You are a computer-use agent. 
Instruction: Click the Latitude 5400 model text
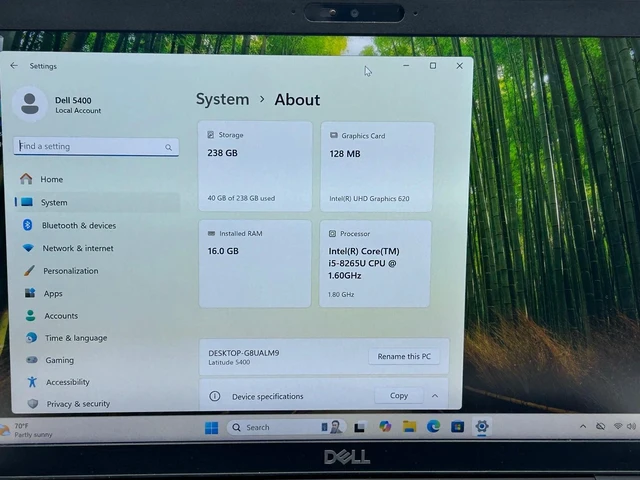229,362
